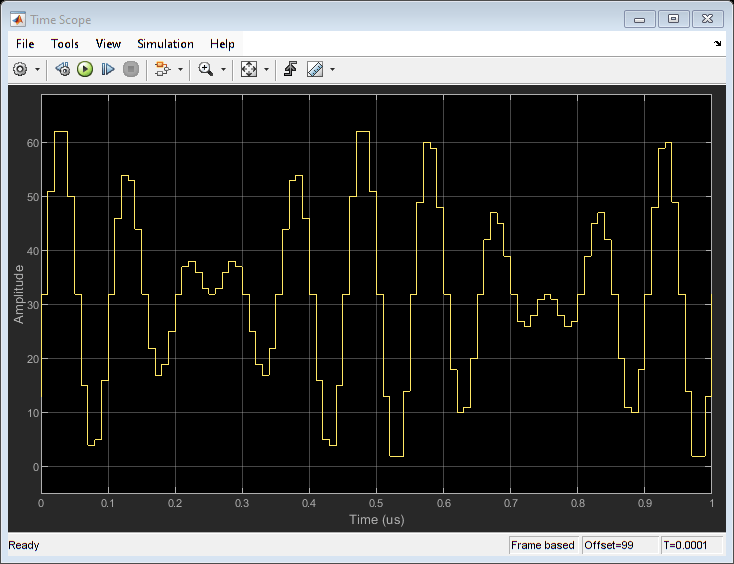Expand the highlight block dropdown arrow
This screenshot has height=564, width=734.
(x=180, y=69)
